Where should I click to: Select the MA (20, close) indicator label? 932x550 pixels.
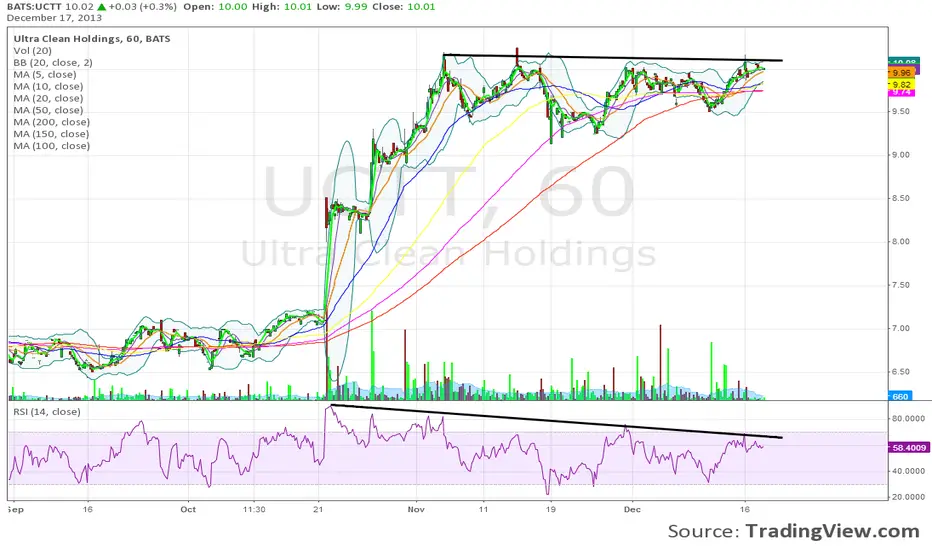[48, 98]
